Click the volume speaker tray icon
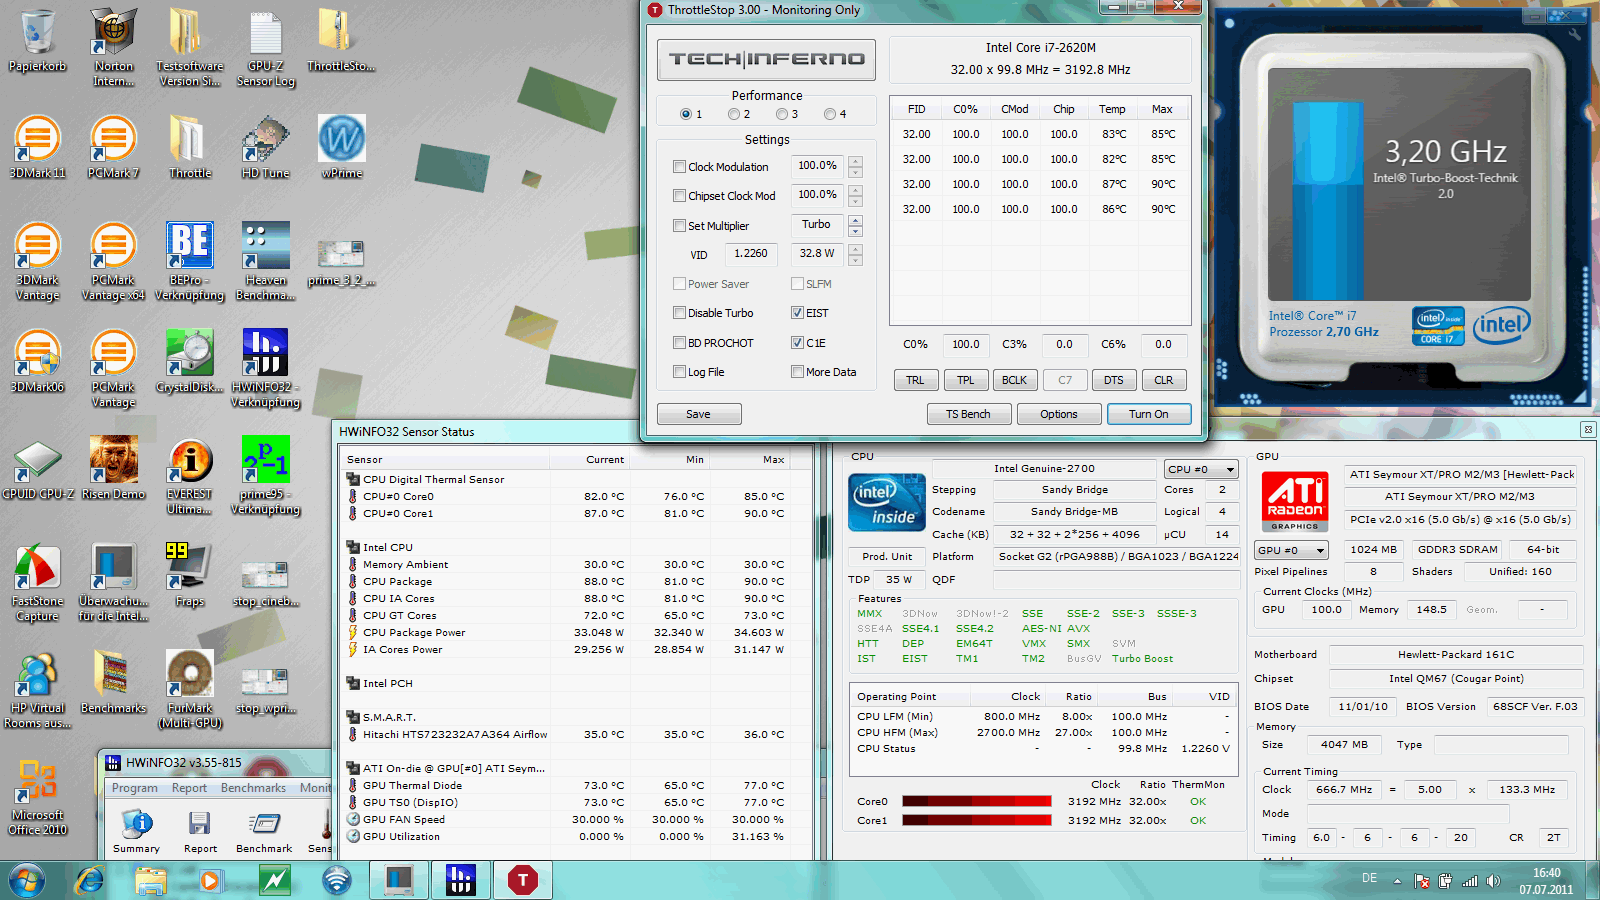 (1493, 881)
